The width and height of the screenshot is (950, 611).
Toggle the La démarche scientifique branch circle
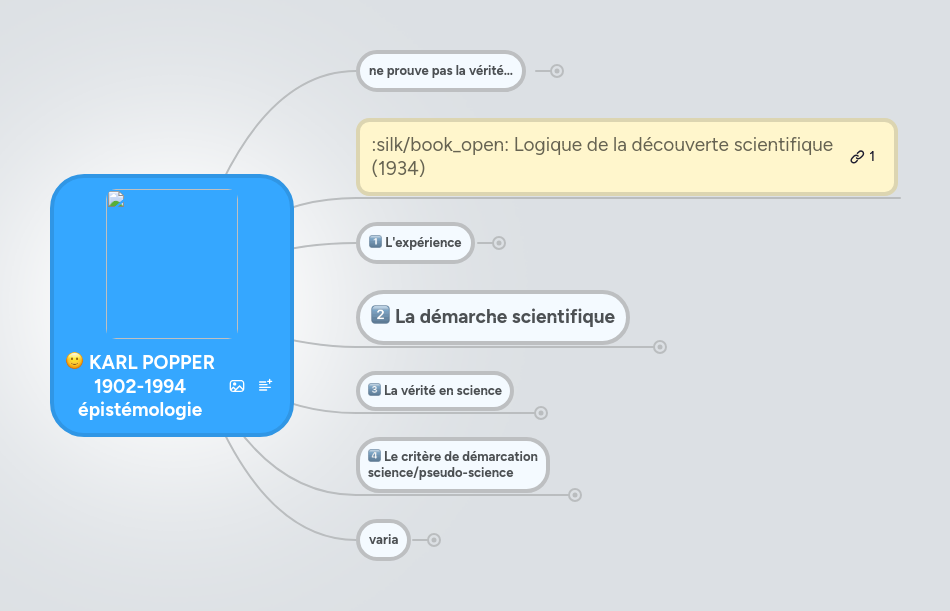coord(658,347)
